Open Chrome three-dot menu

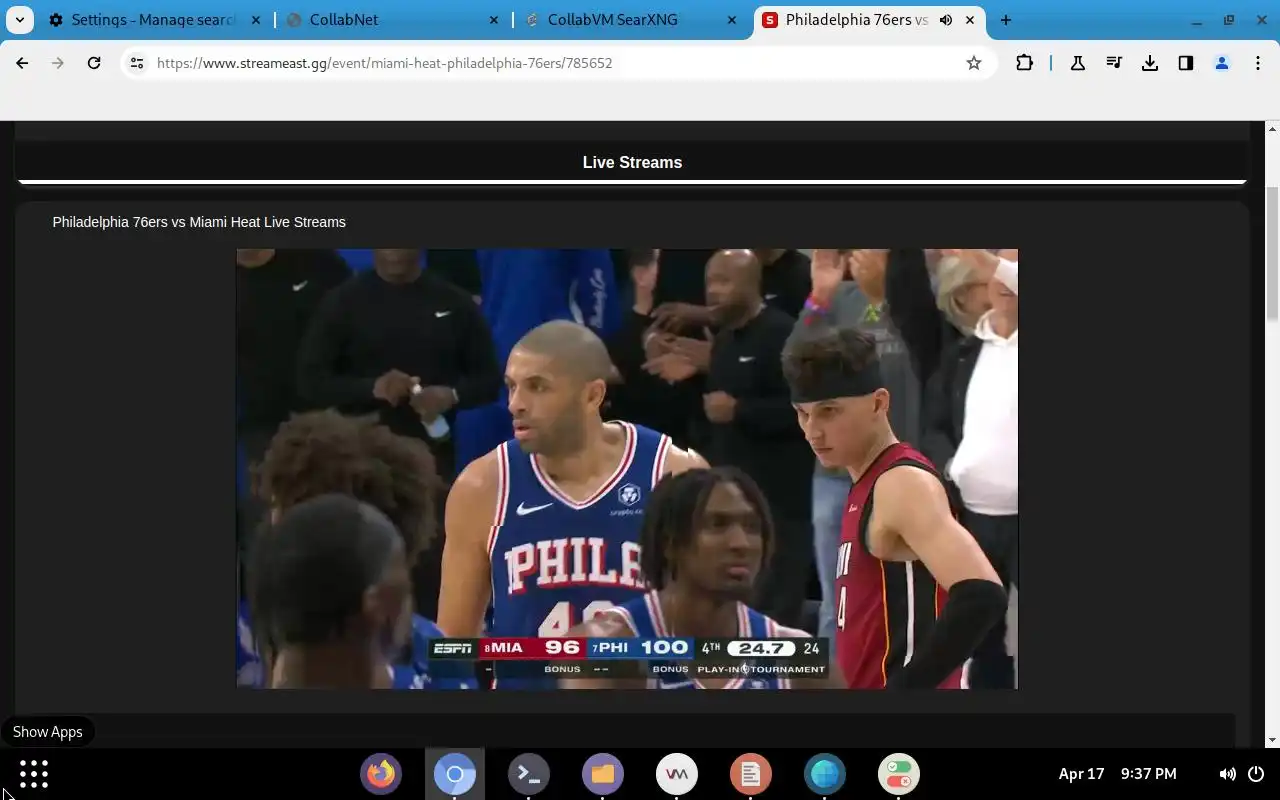coord(1258,63)
